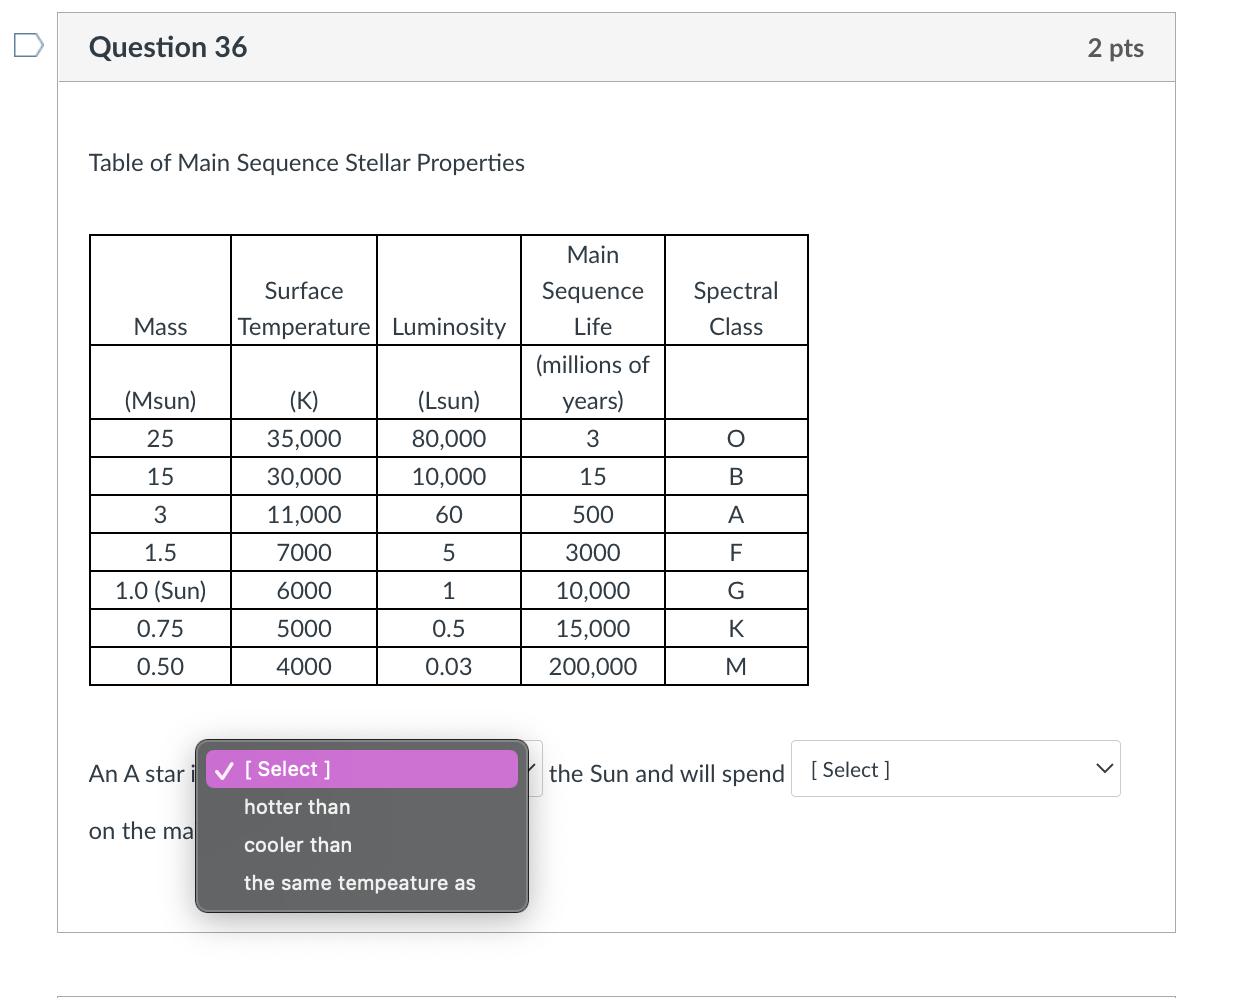
Task: Click the checkmark icon next to [ Select ]
Action: pyautogui.click(x=223, y=769)
